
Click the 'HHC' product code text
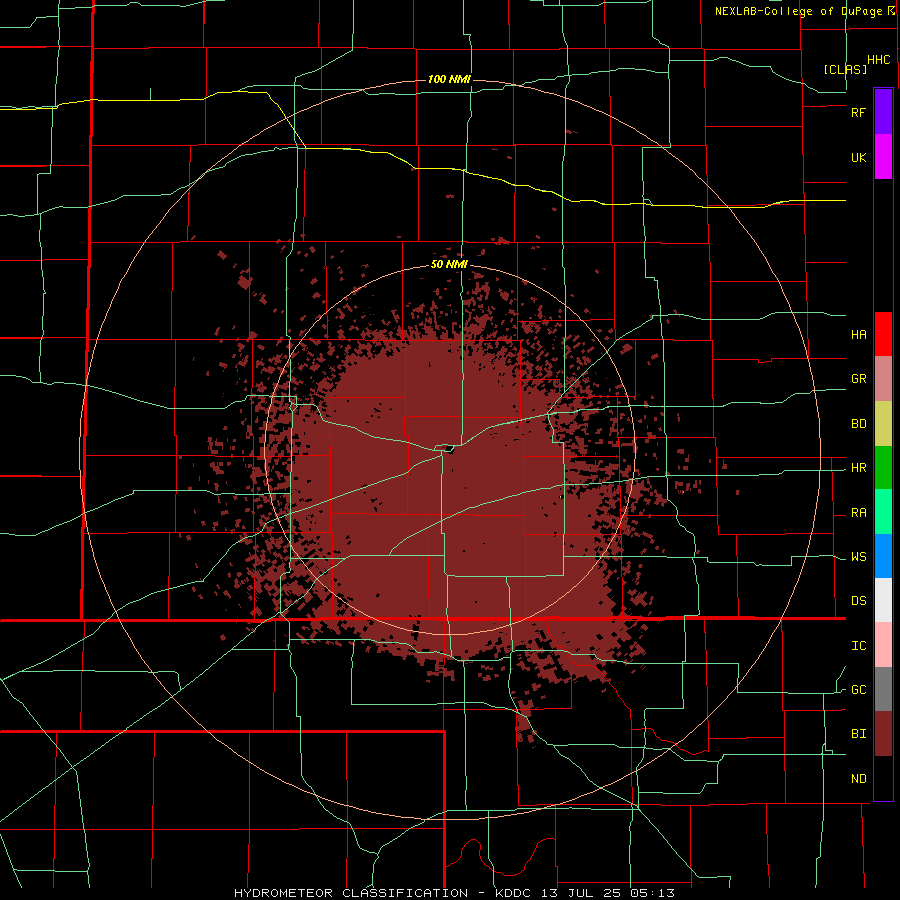tap(879, 60)
